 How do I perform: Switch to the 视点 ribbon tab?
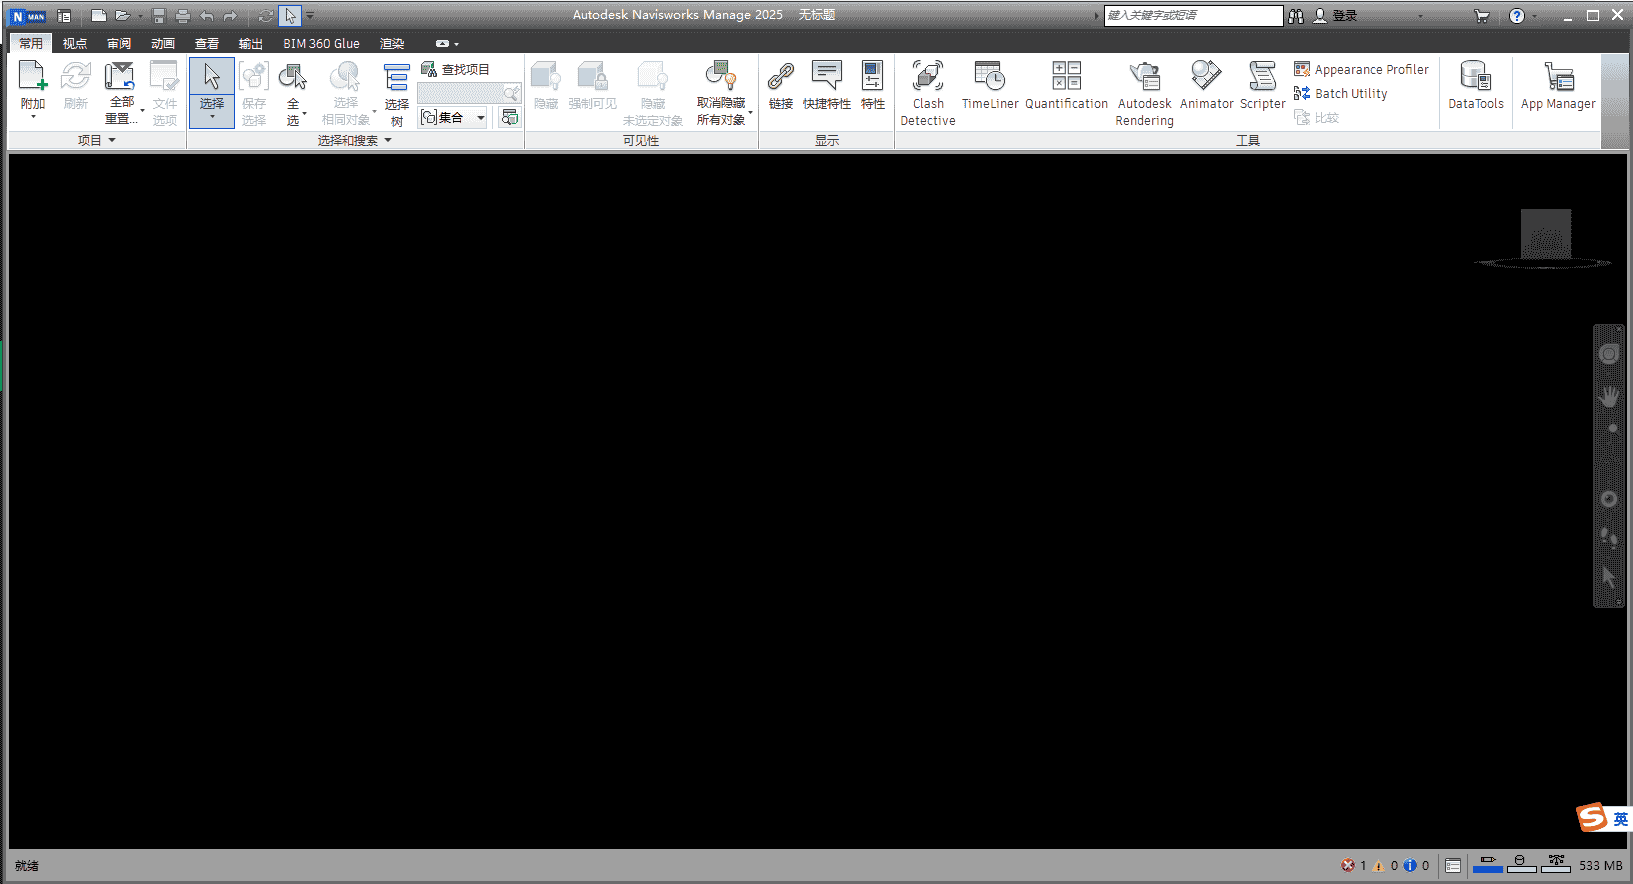coord(75,44)
